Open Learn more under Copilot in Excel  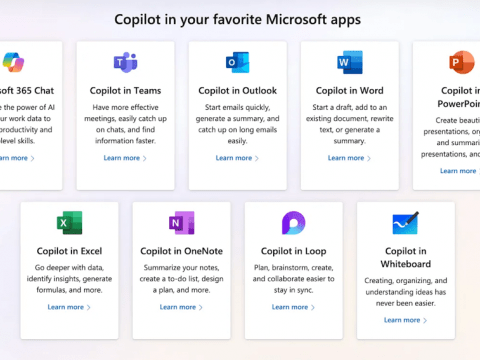[x=69, y=307]
